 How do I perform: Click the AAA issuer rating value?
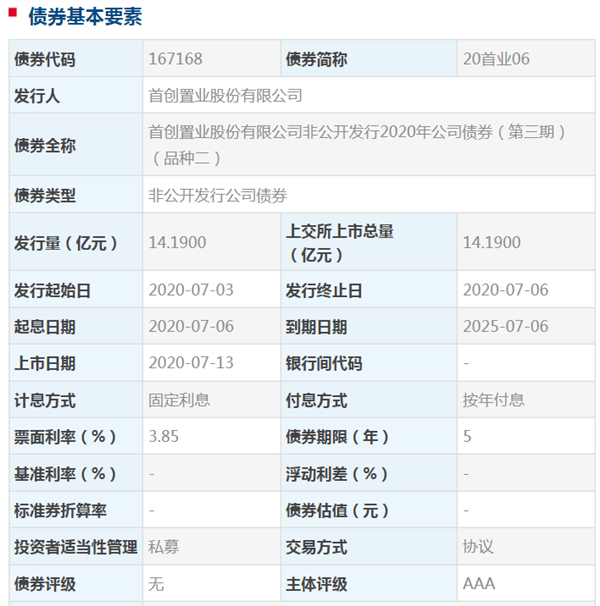(x=479, y=584)
